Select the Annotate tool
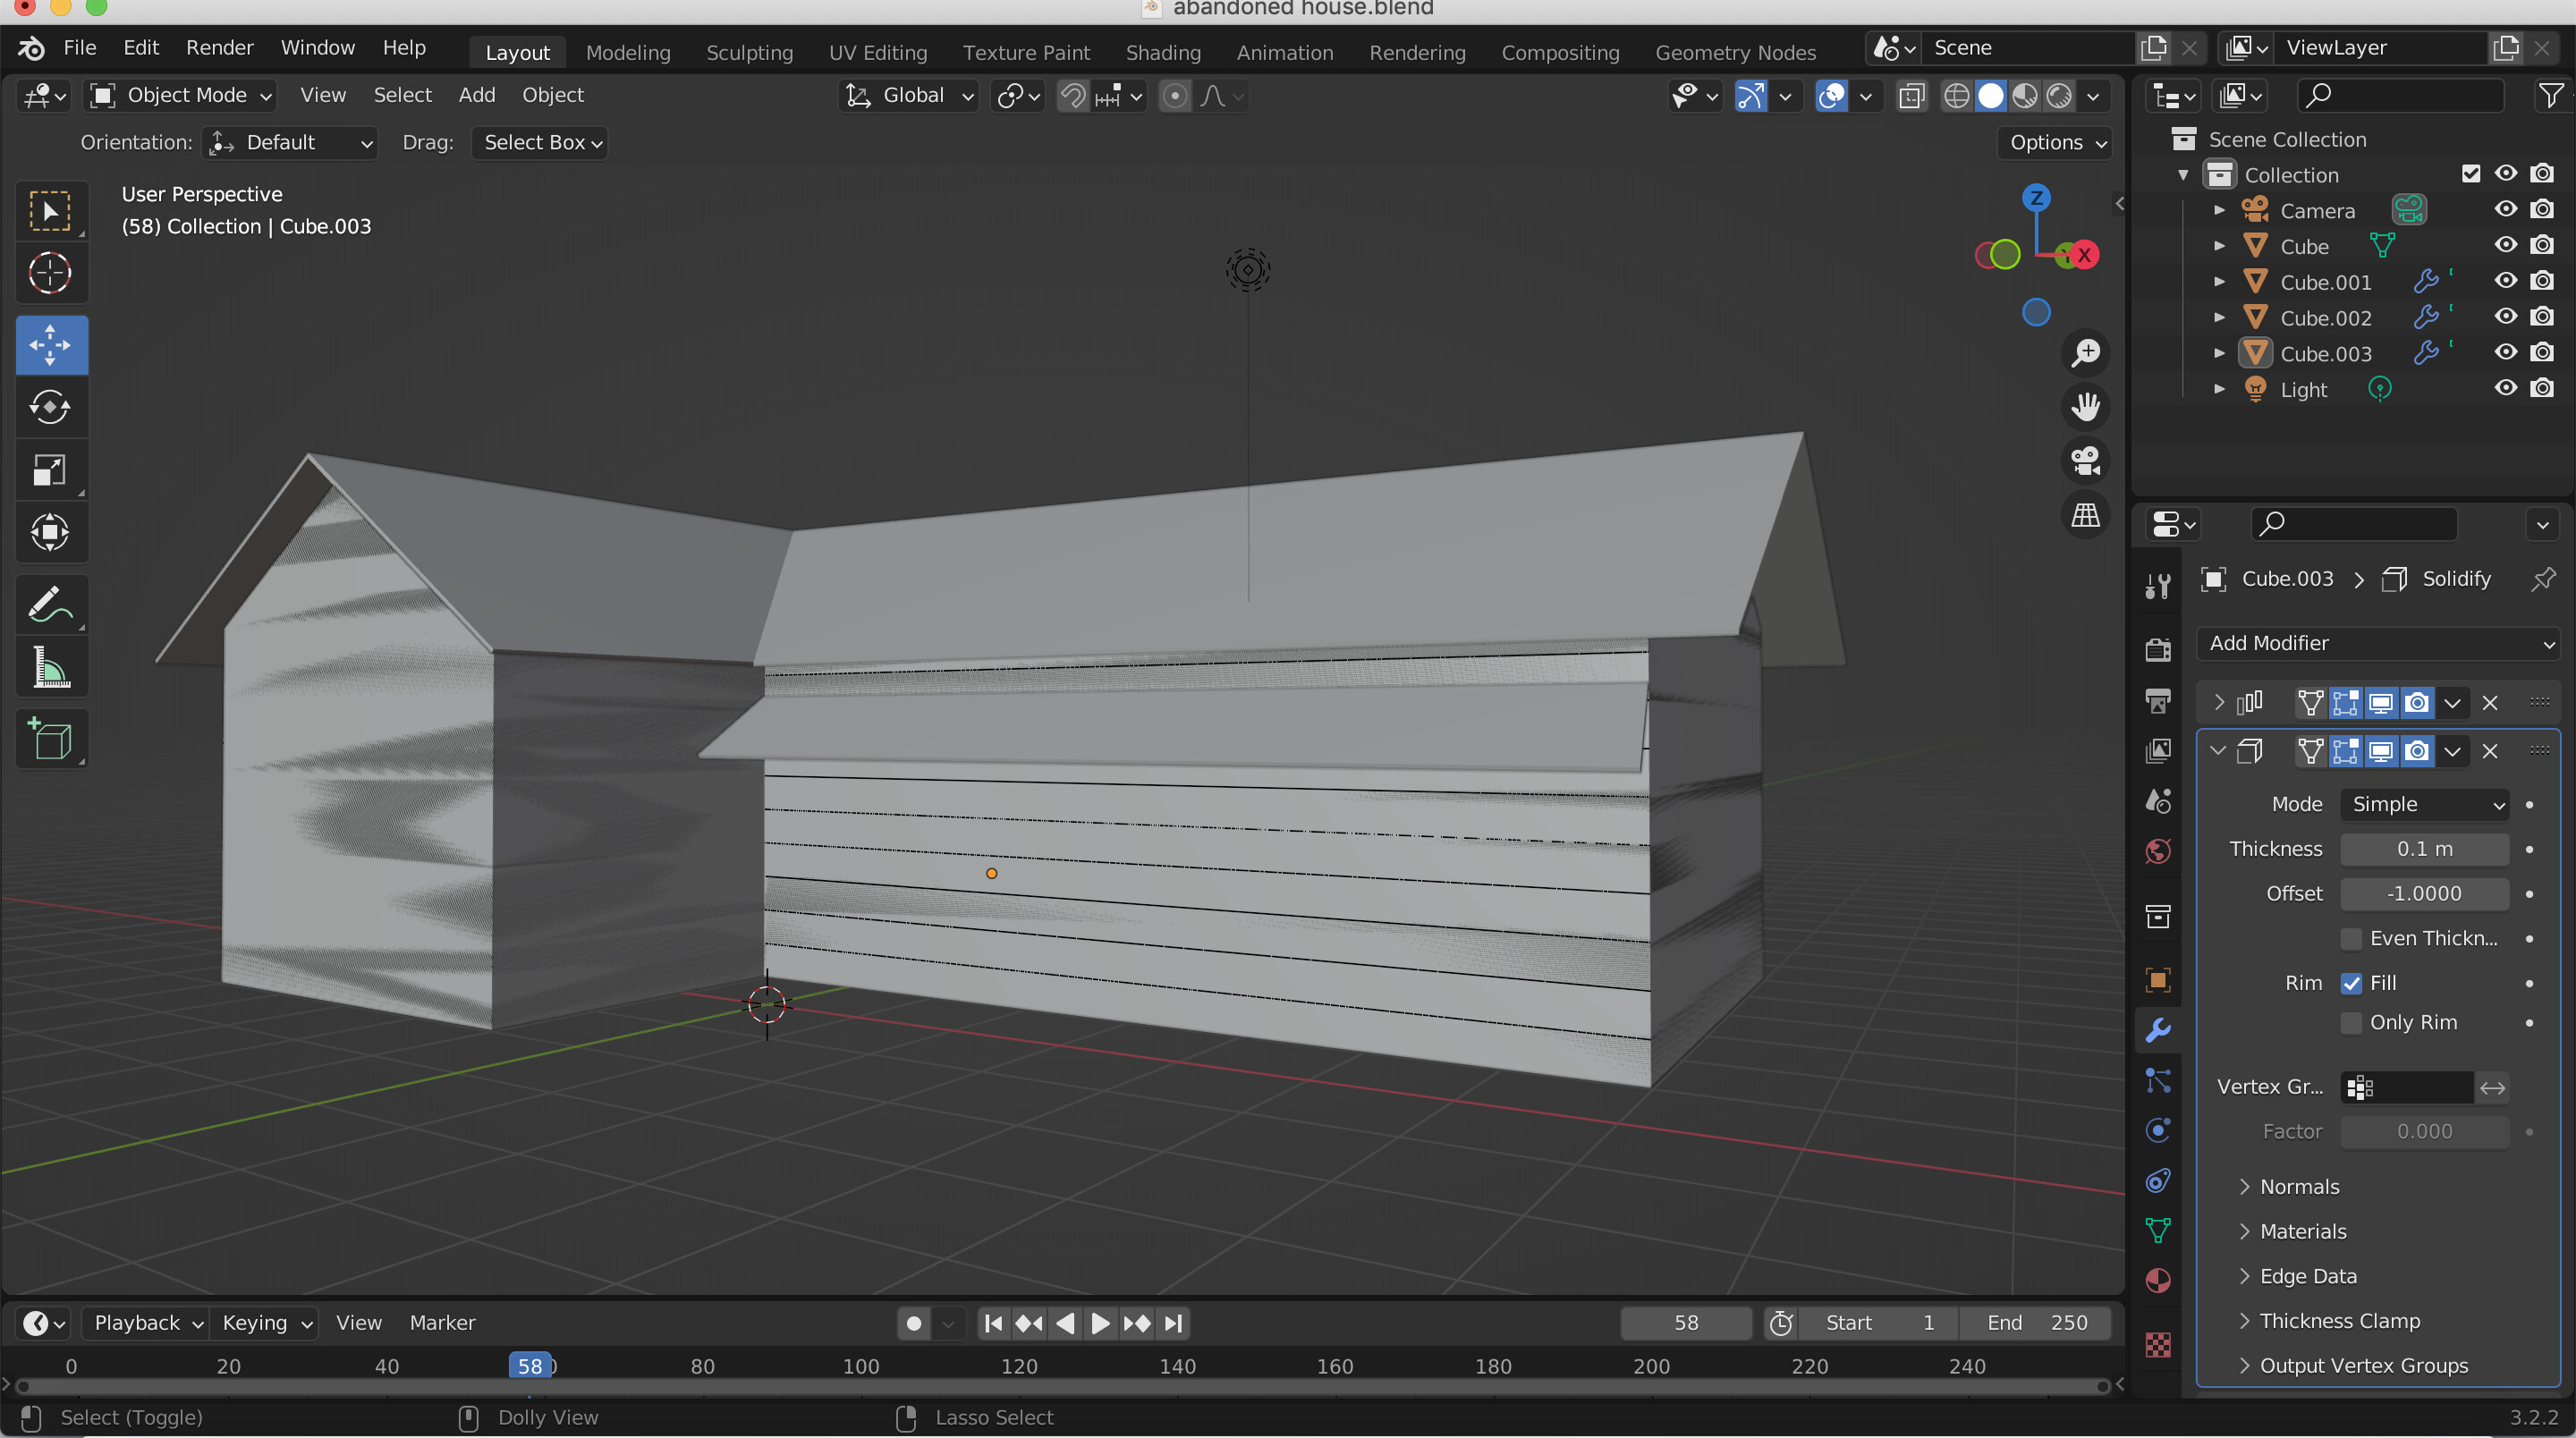 pyautogui.click(x=51, y=604)
